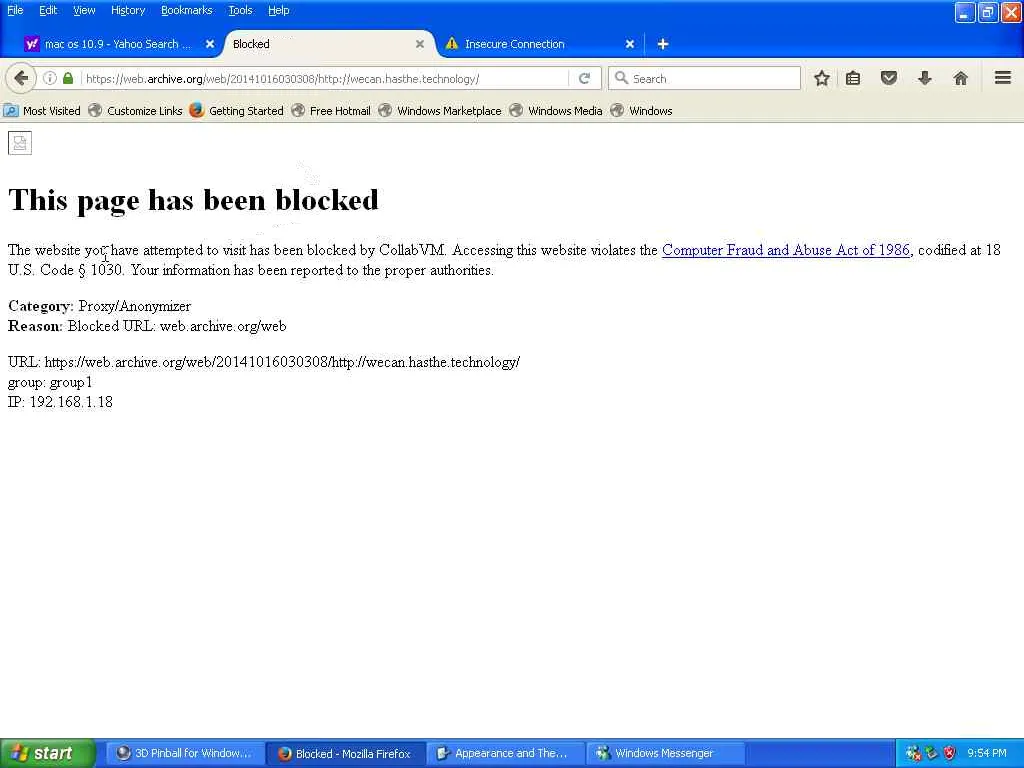The image size is (1024, 768).
Task: Show bookmarks list icon
Action: [853, 78]
